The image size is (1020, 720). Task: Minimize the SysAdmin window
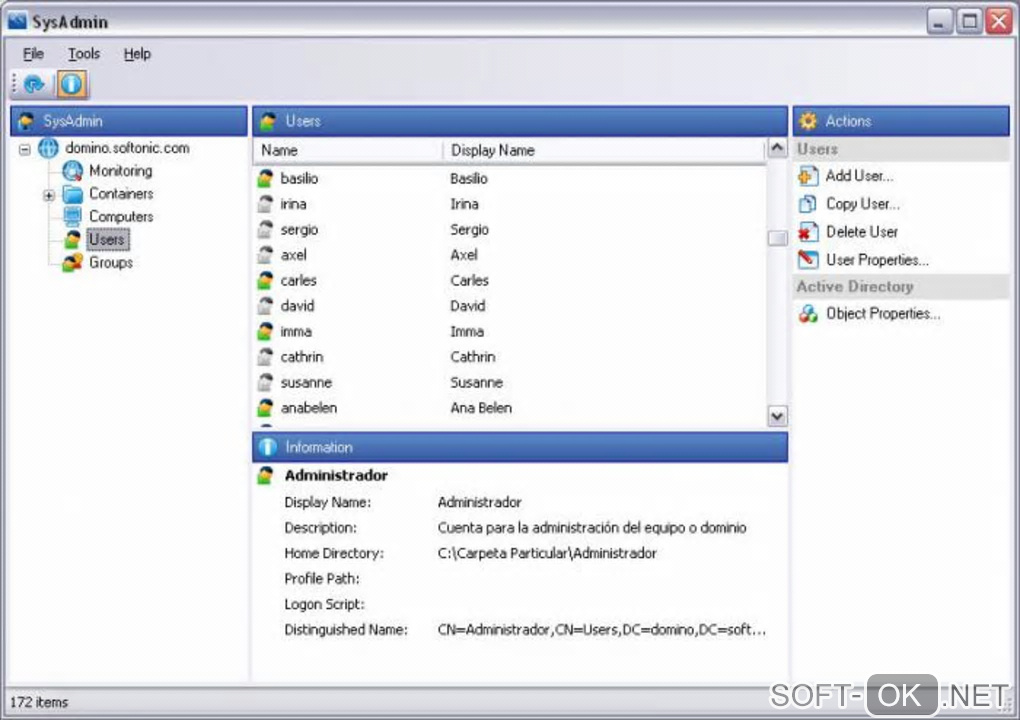coord(939,21)
